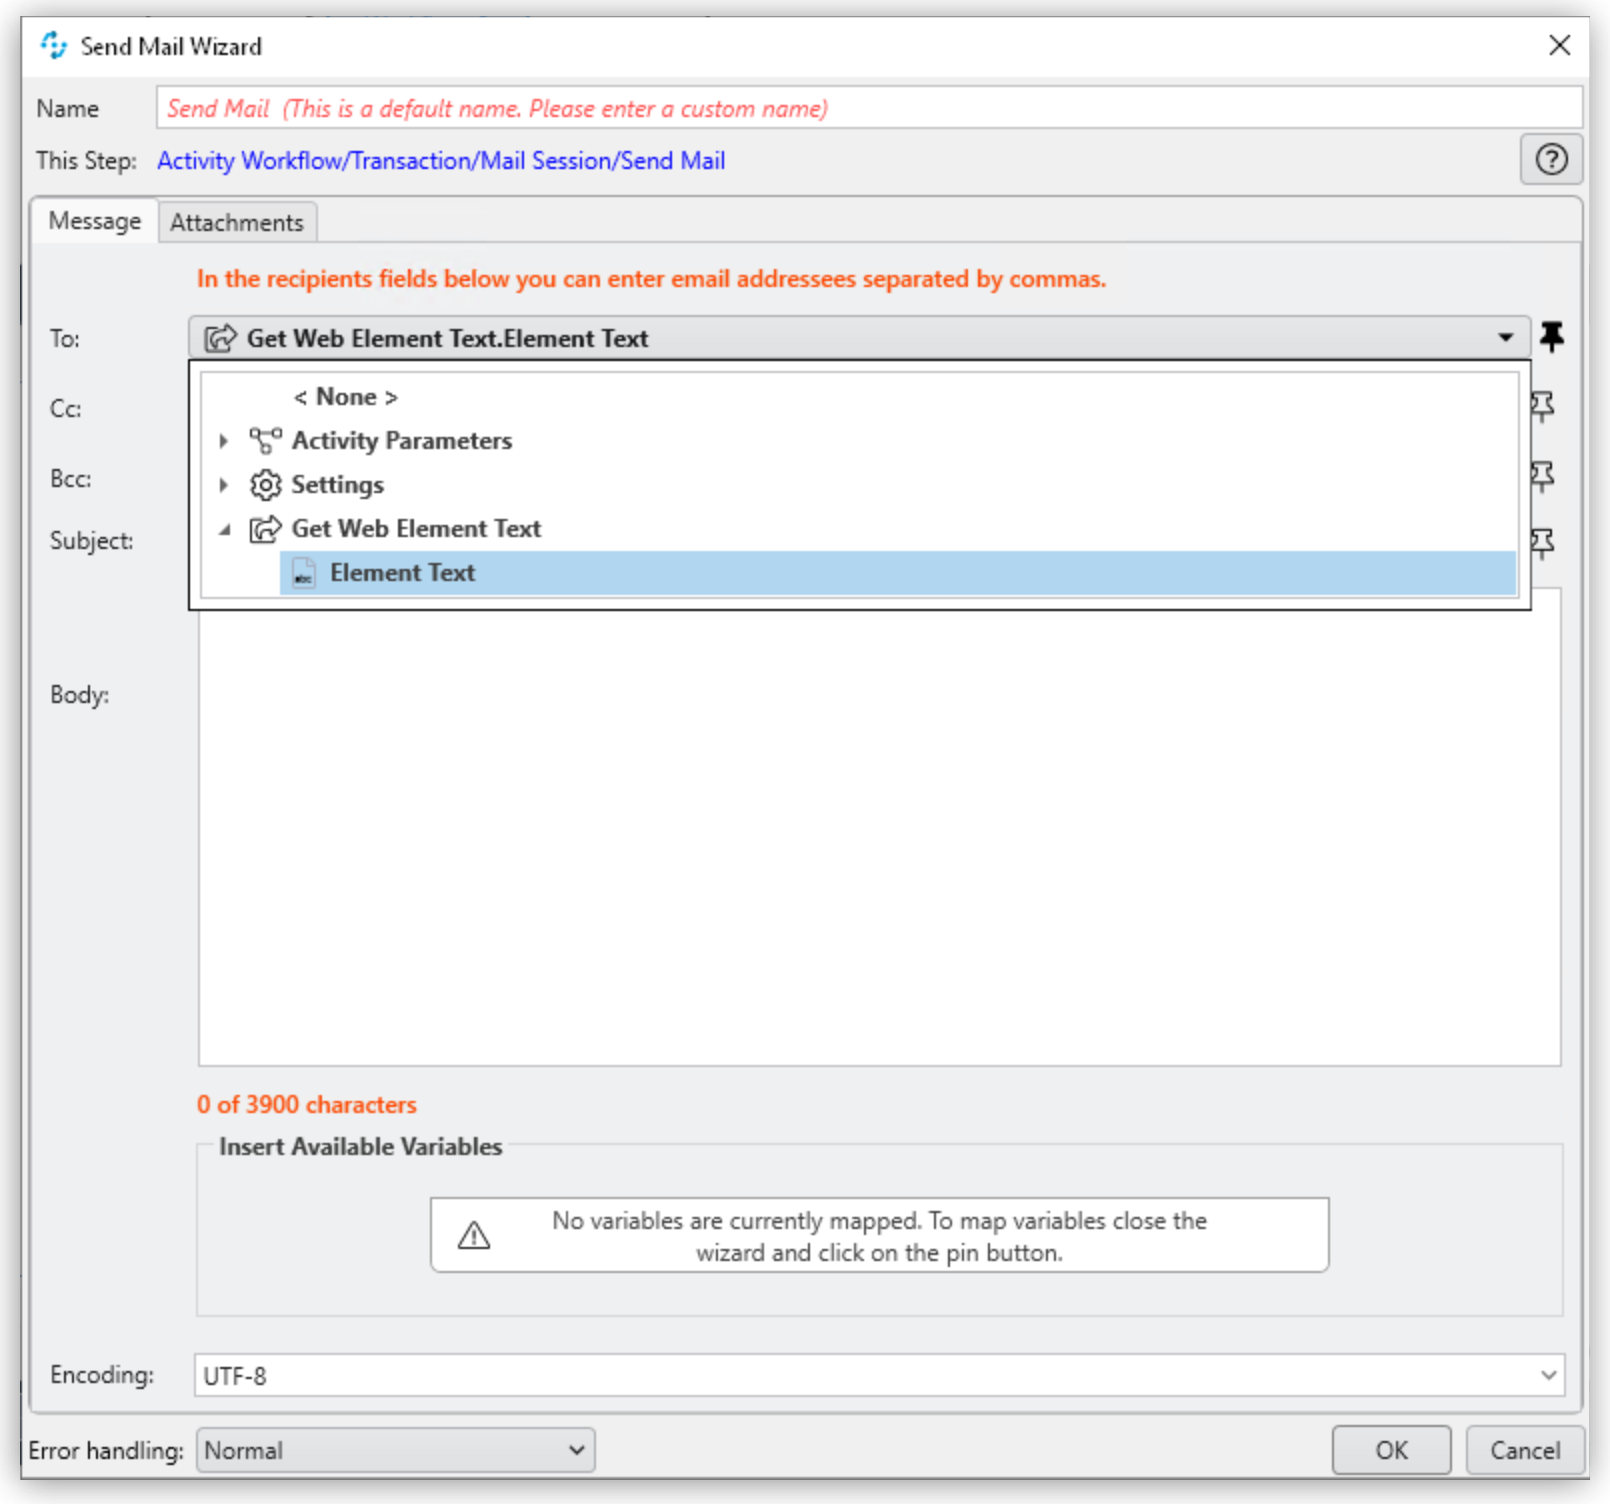Click the Help question mark icon
The image size is (1610, 1504).
point(1551,160)
